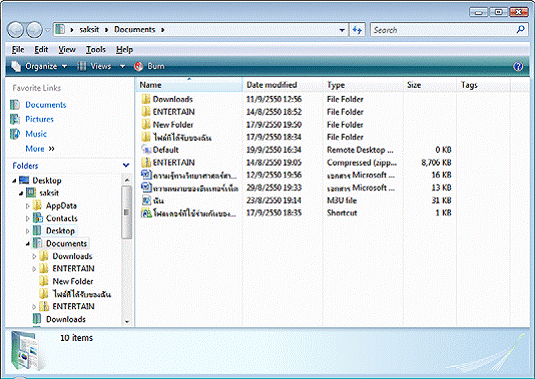Collapse Desktop root tree node
This screenshot has width=535, height=379.
pyautogui.click(x=14, y=180)
